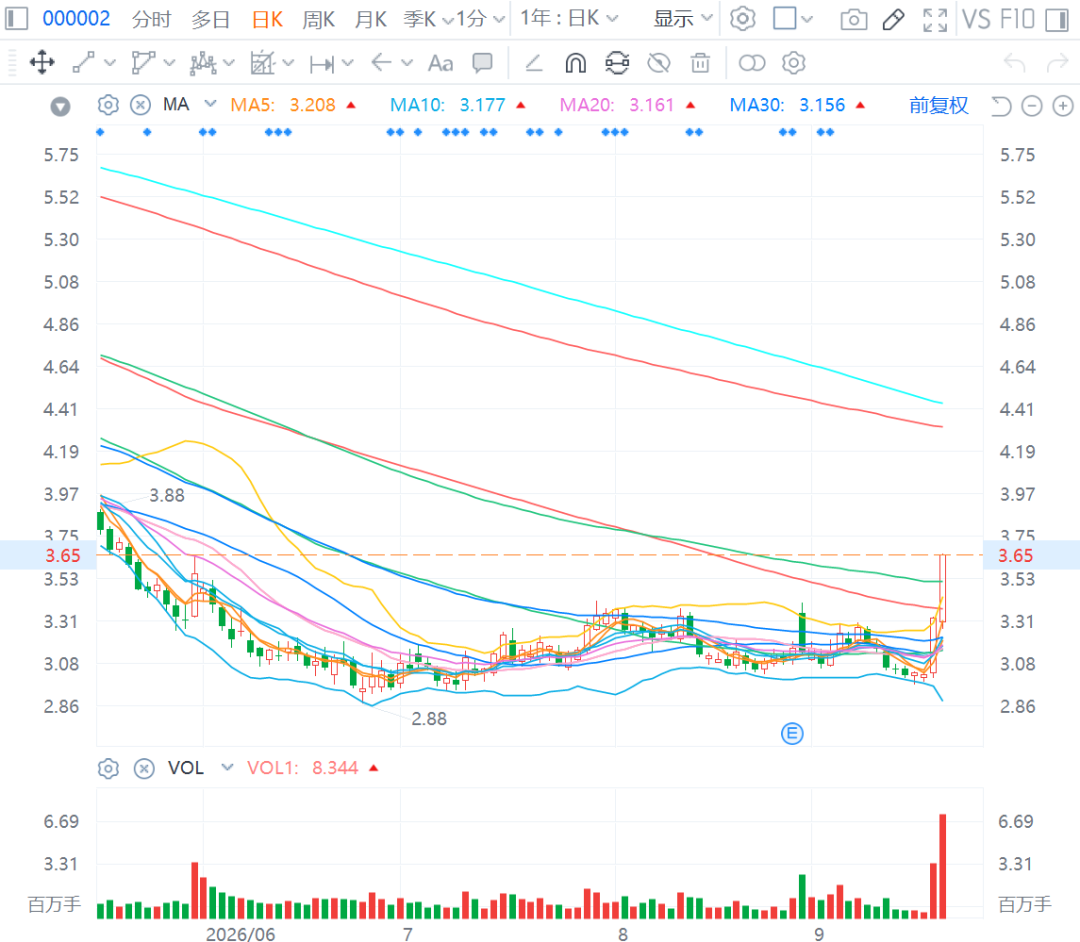The image size is (1080, 942).
Task: Select the Aa text annotation tool
Action: (x=441, y=63)
